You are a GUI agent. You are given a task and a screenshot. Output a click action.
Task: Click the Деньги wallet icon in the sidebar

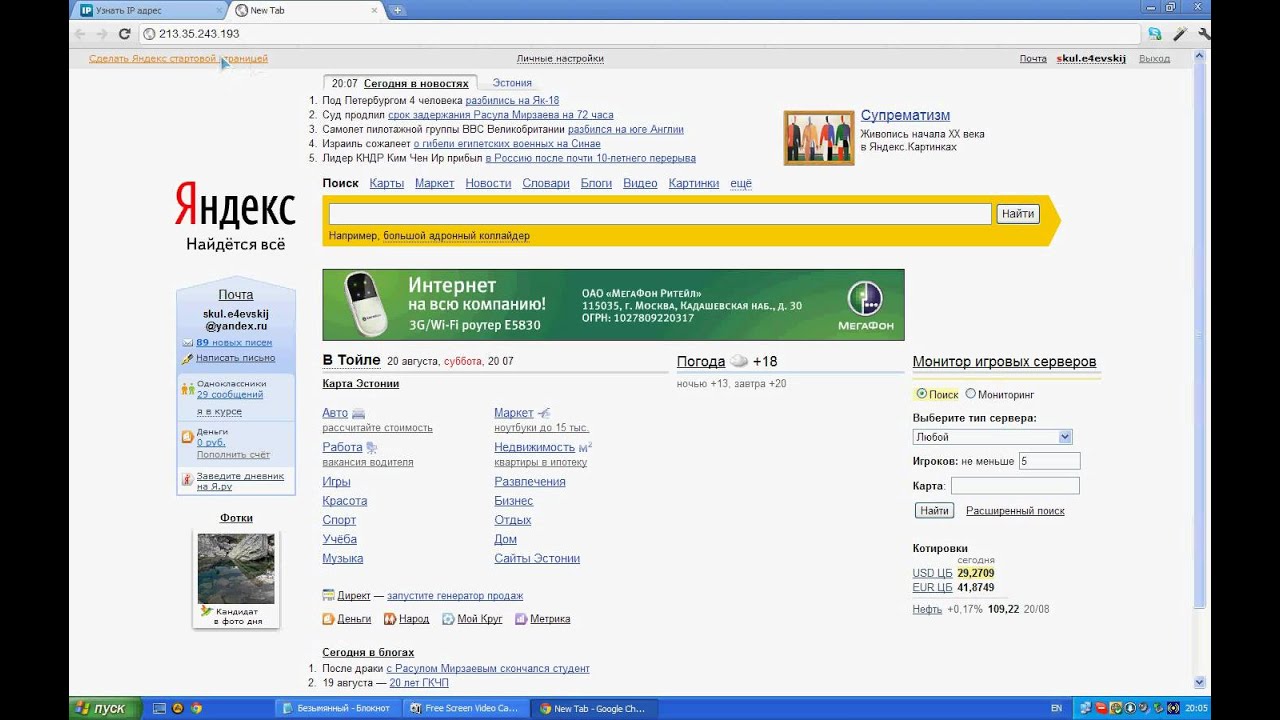188,436
